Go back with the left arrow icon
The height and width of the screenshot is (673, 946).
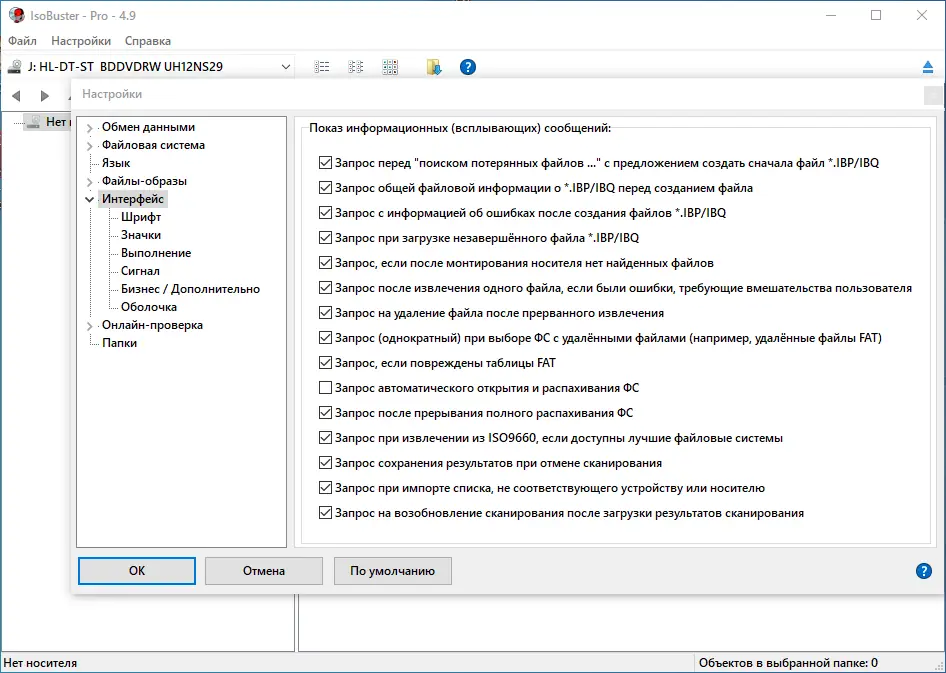click(x=16, y=96)
